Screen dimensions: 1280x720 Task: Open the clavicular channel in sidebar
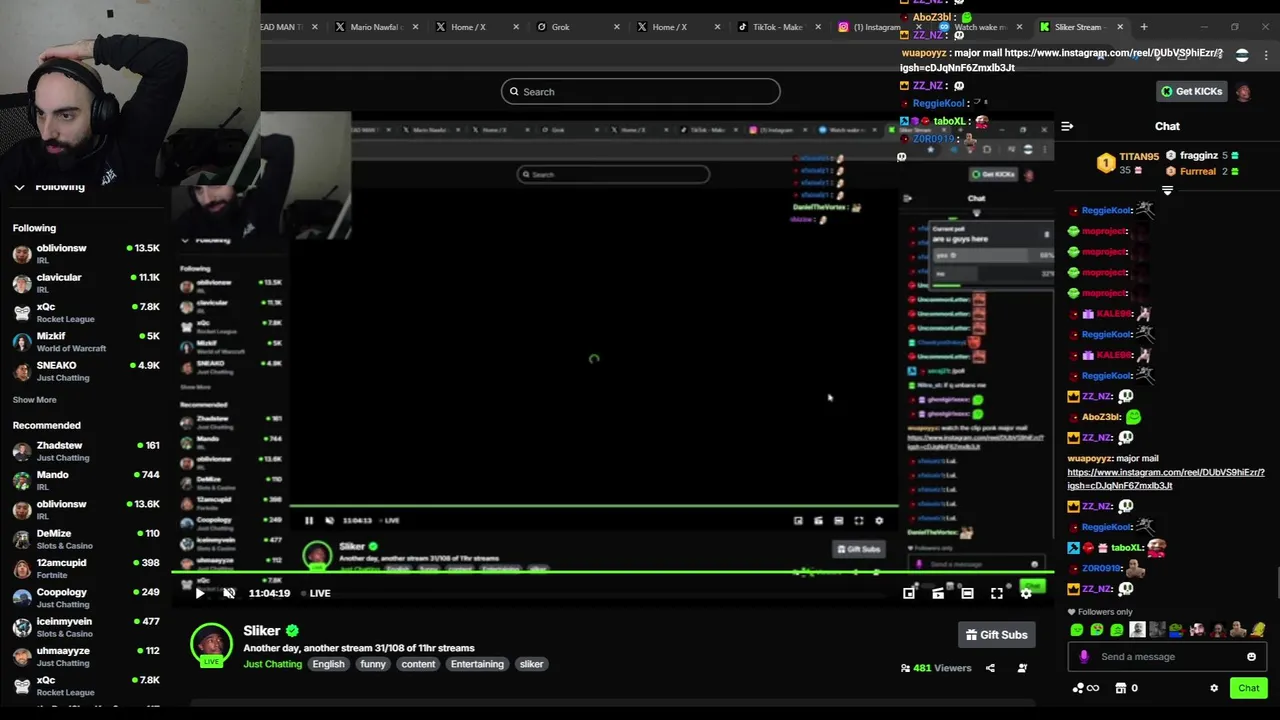tap(86, 283)
